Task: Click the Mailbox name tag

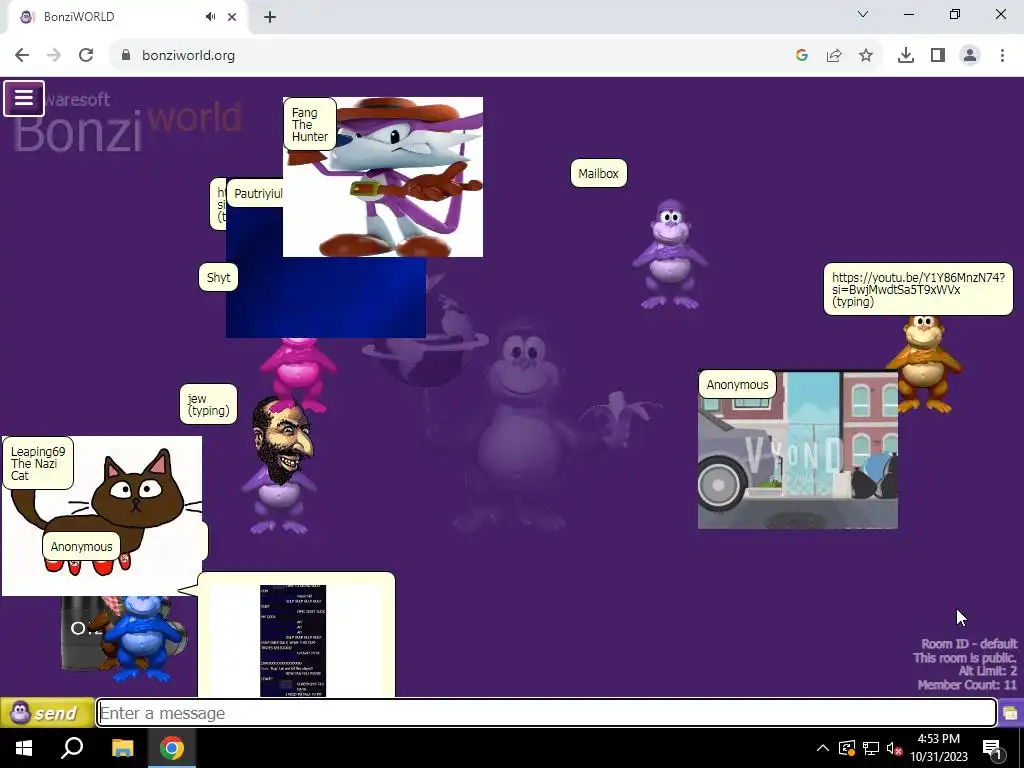Action: [598, 173]
